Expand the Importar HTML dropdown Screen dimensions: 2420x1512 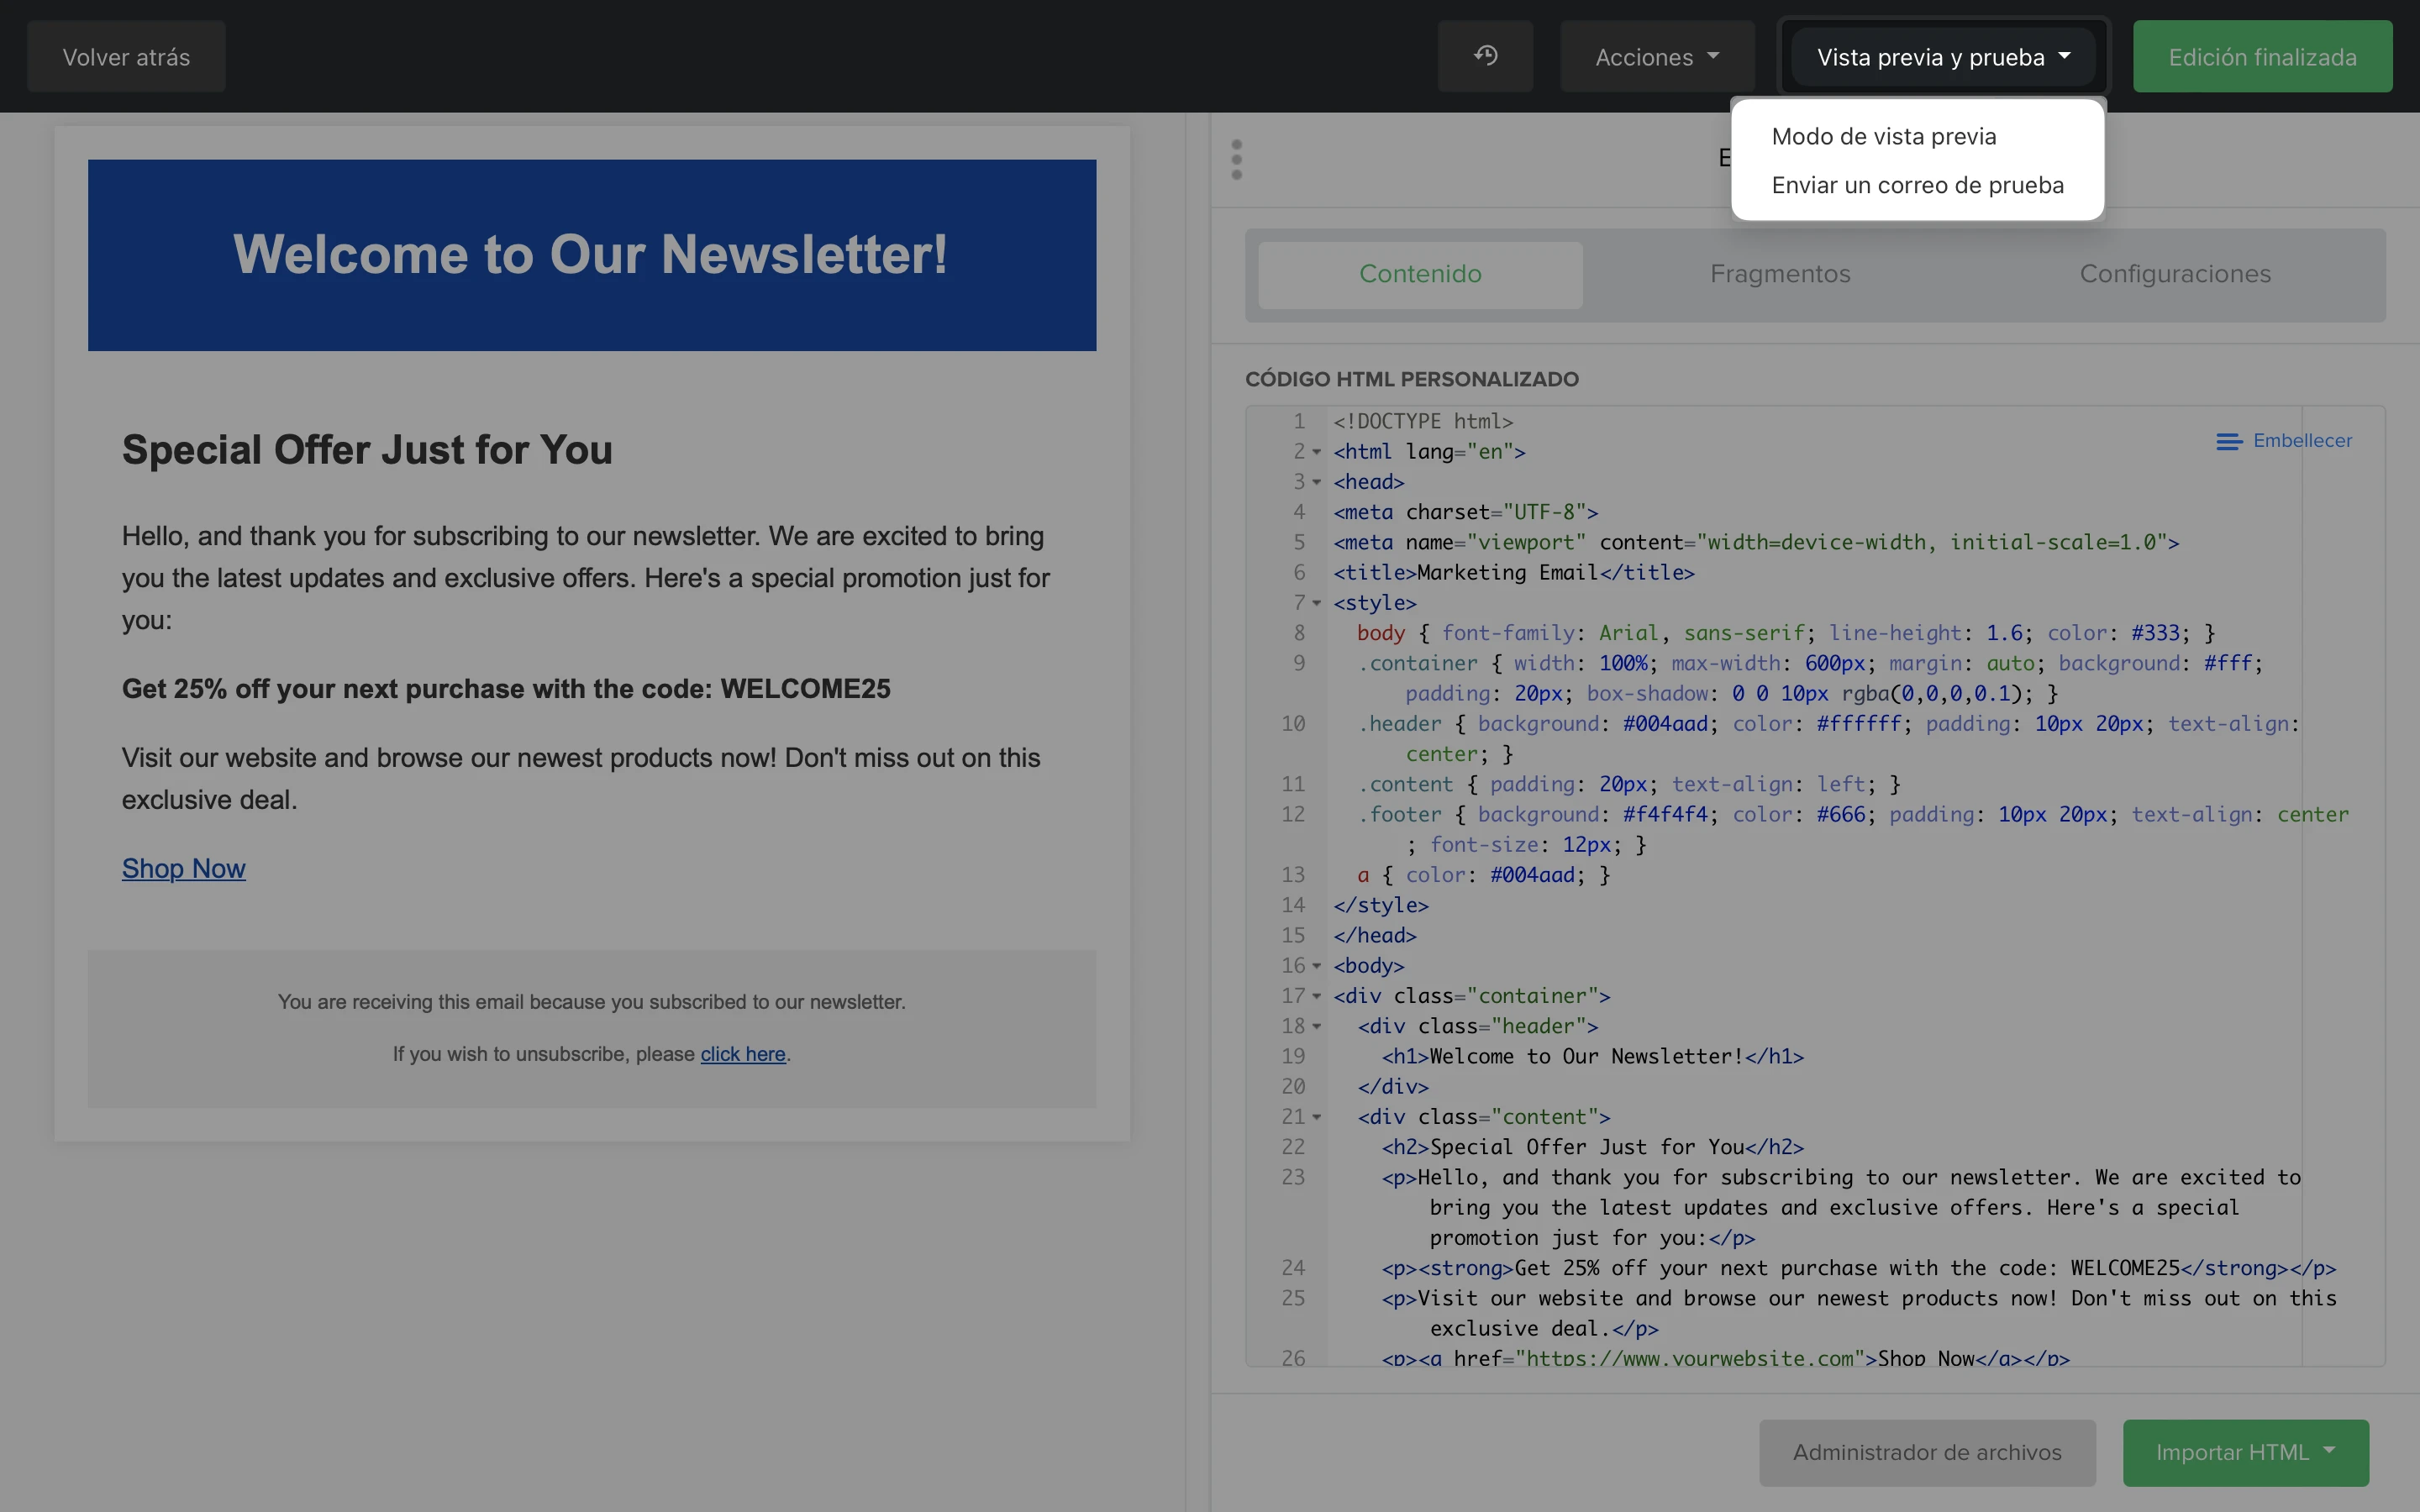tap(2245, 1452)
